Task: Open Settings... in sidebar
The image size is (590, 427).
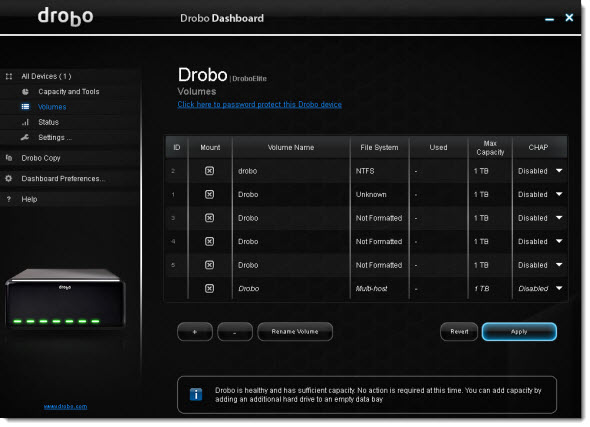Action: point(55,137)
